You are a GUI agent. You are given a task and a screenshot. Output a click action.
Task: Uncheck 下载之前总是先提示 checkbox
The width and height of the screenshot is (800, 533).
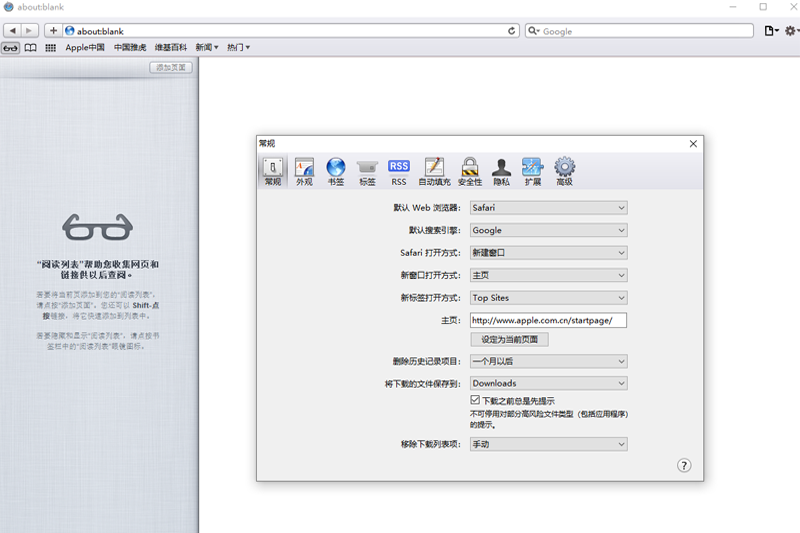[x=476, y=400]
